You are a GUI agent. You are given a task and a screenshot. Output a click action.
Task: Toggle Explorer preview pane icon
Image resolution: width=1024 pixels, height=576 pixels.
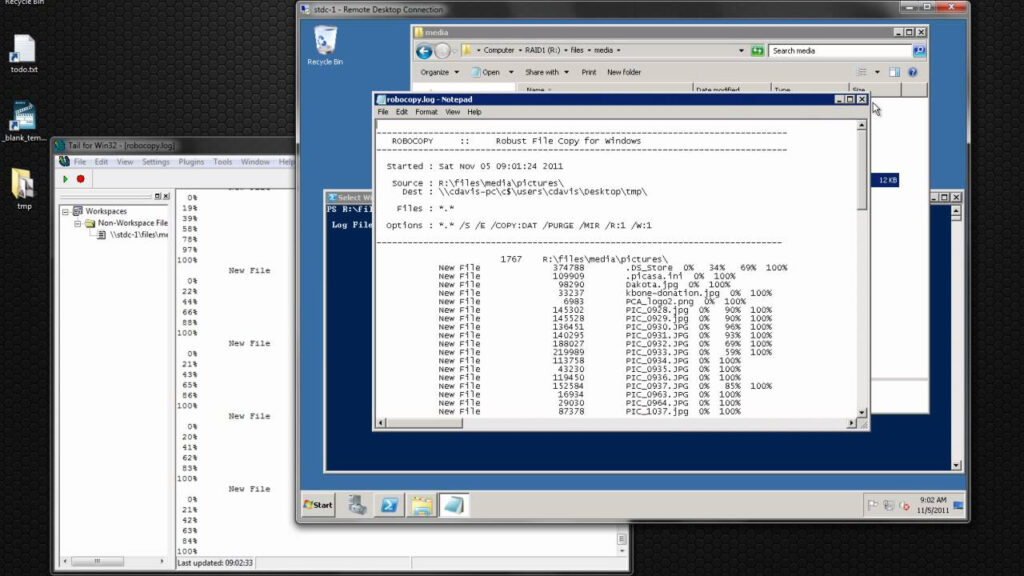(x=895, y=72)
